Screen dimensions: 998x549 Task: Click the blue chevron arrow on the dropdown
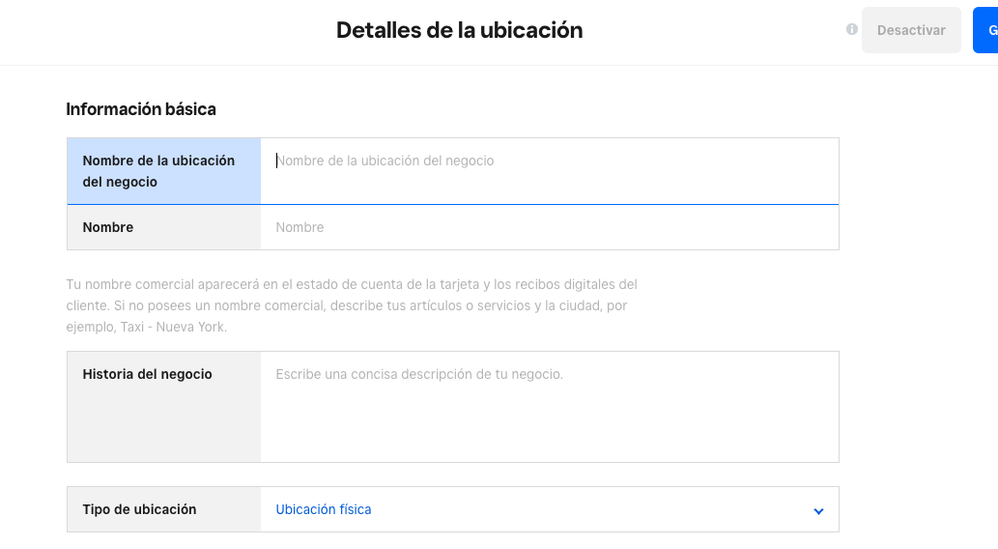point(818,511)
